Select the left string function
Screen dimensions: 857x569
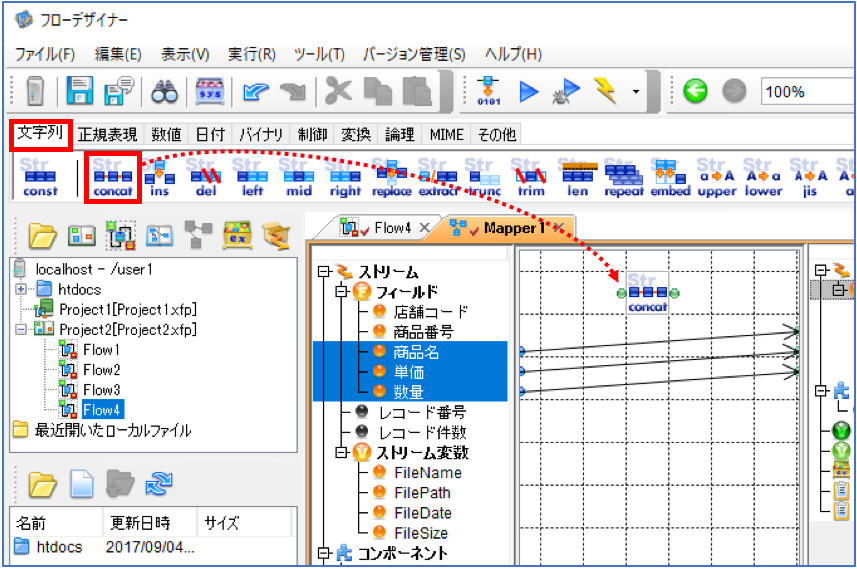(253, 178)
